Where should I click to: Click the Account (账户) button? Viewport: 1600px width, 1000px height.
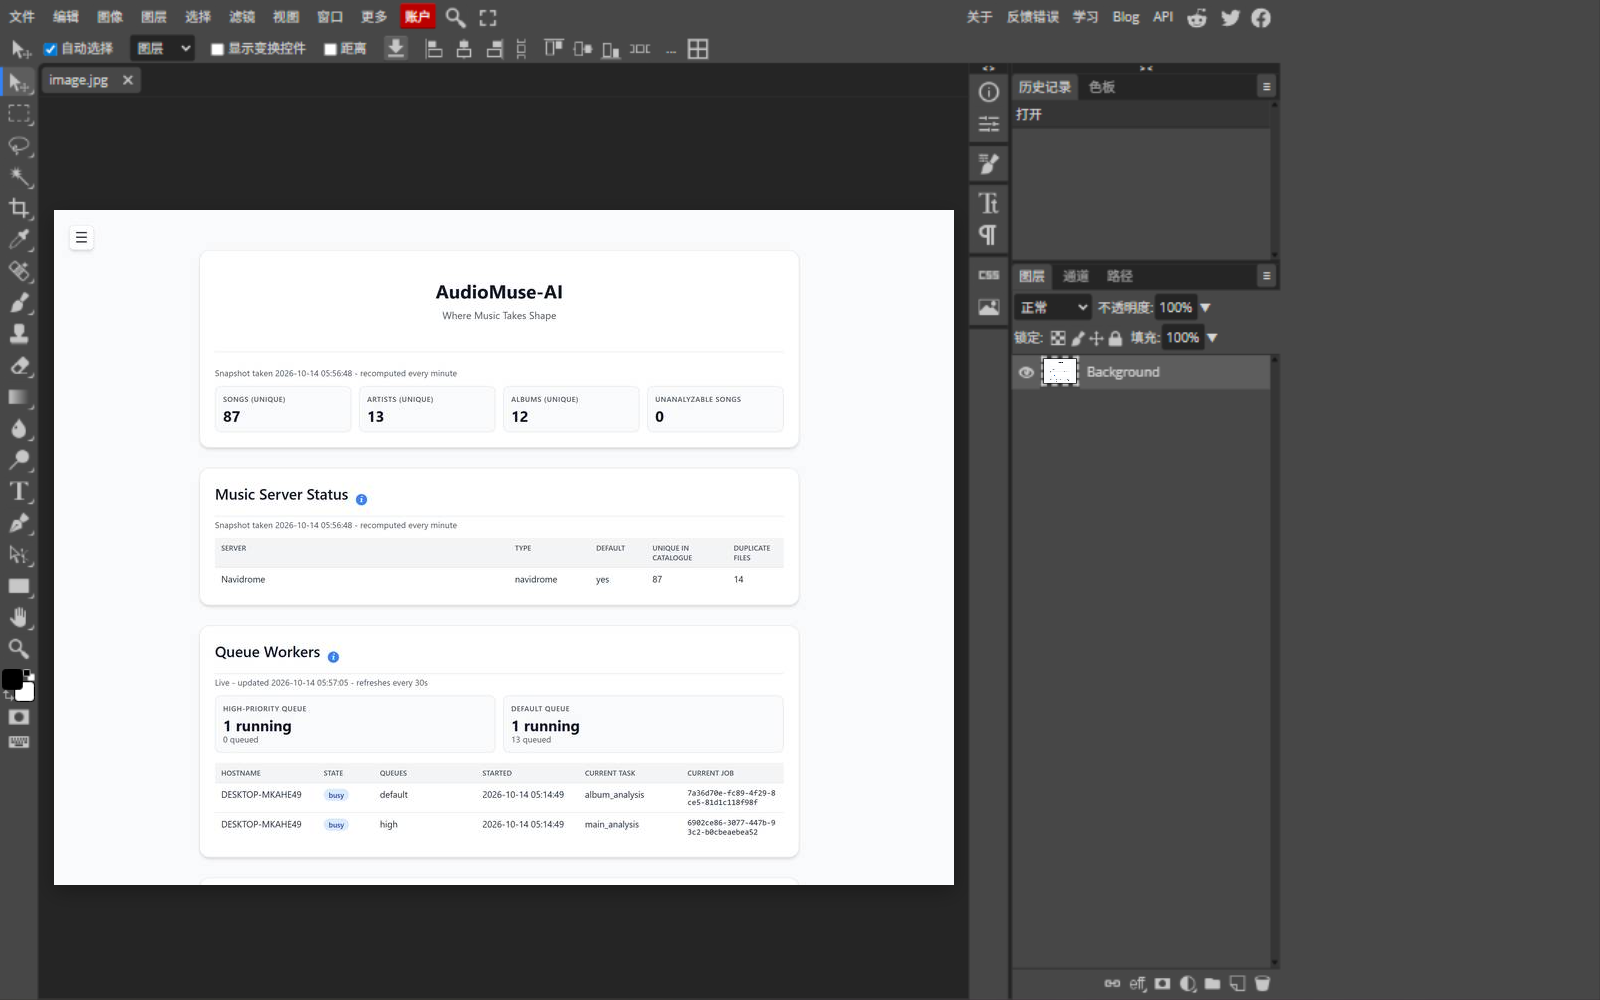point(417,17)
